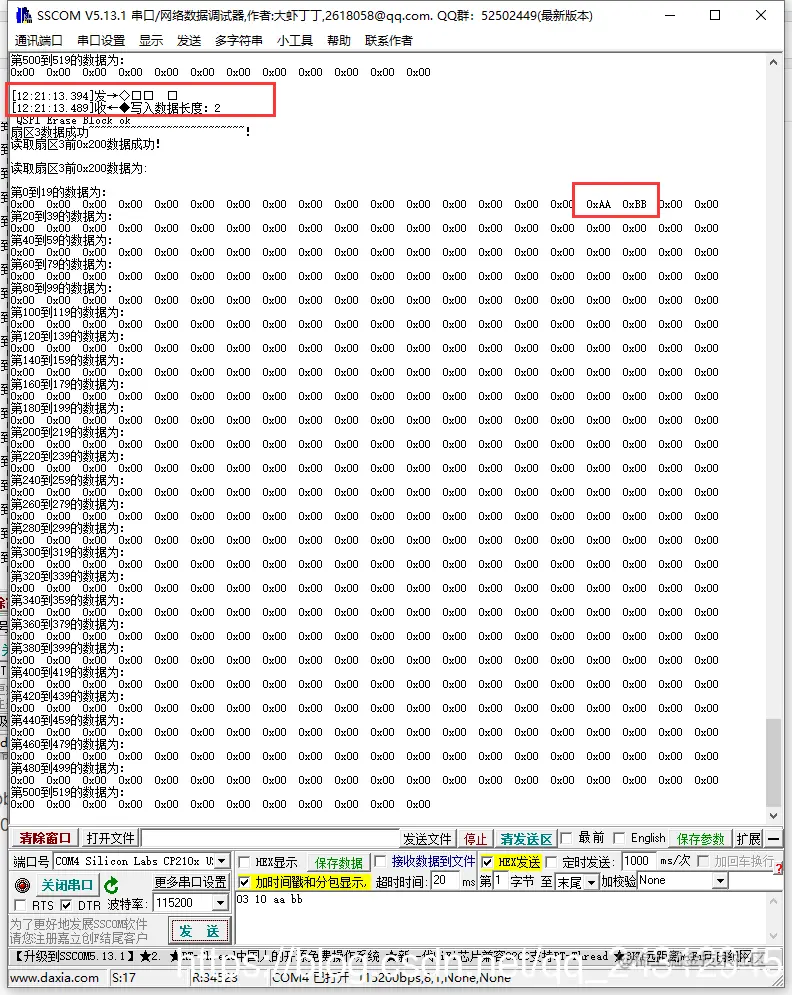Open the 发送 menu
The image size is (792, 995).
(x=188, y=41)
